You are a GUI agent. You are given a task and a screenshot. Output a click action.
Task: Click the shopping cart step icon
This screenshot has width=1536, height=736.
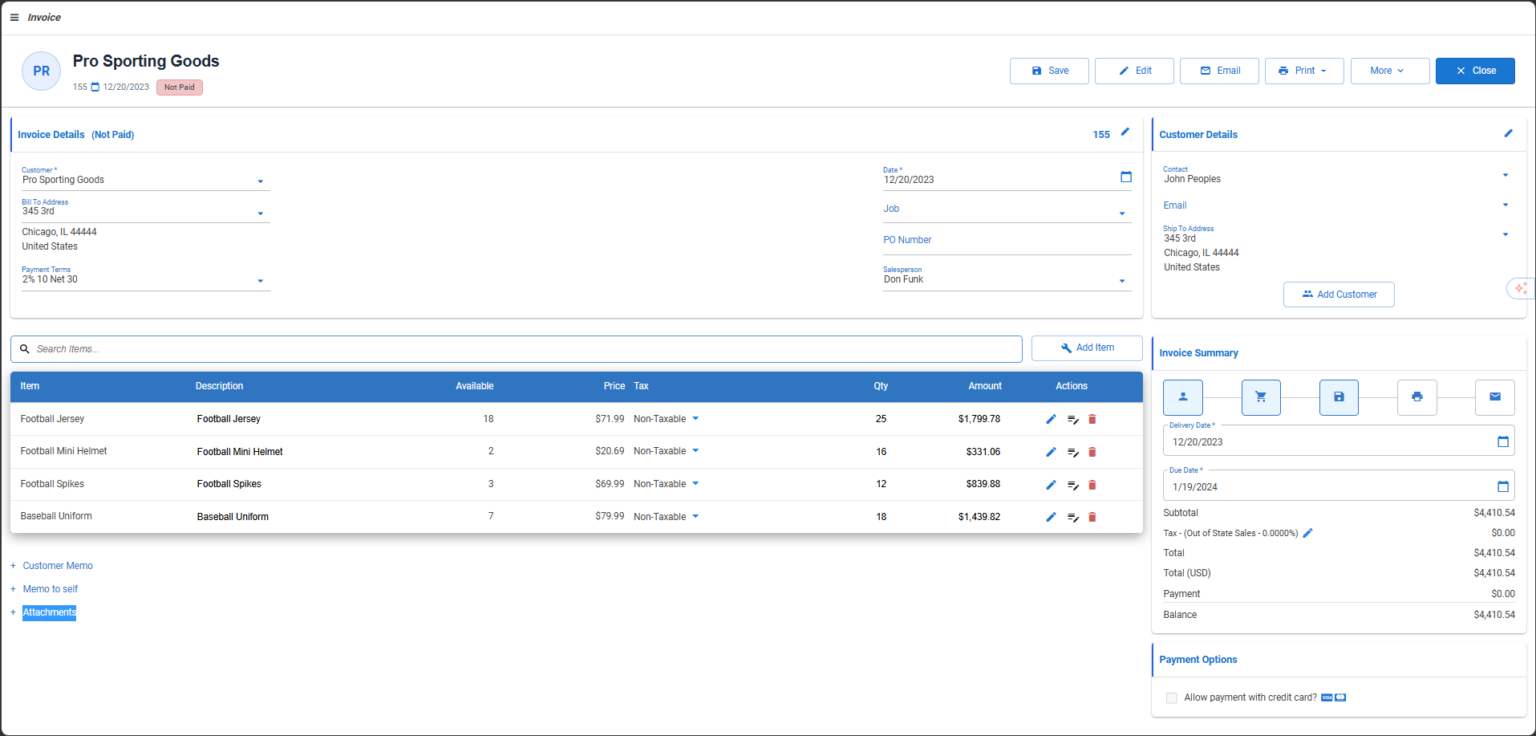pyautogui.click(x=1261, y=397)
